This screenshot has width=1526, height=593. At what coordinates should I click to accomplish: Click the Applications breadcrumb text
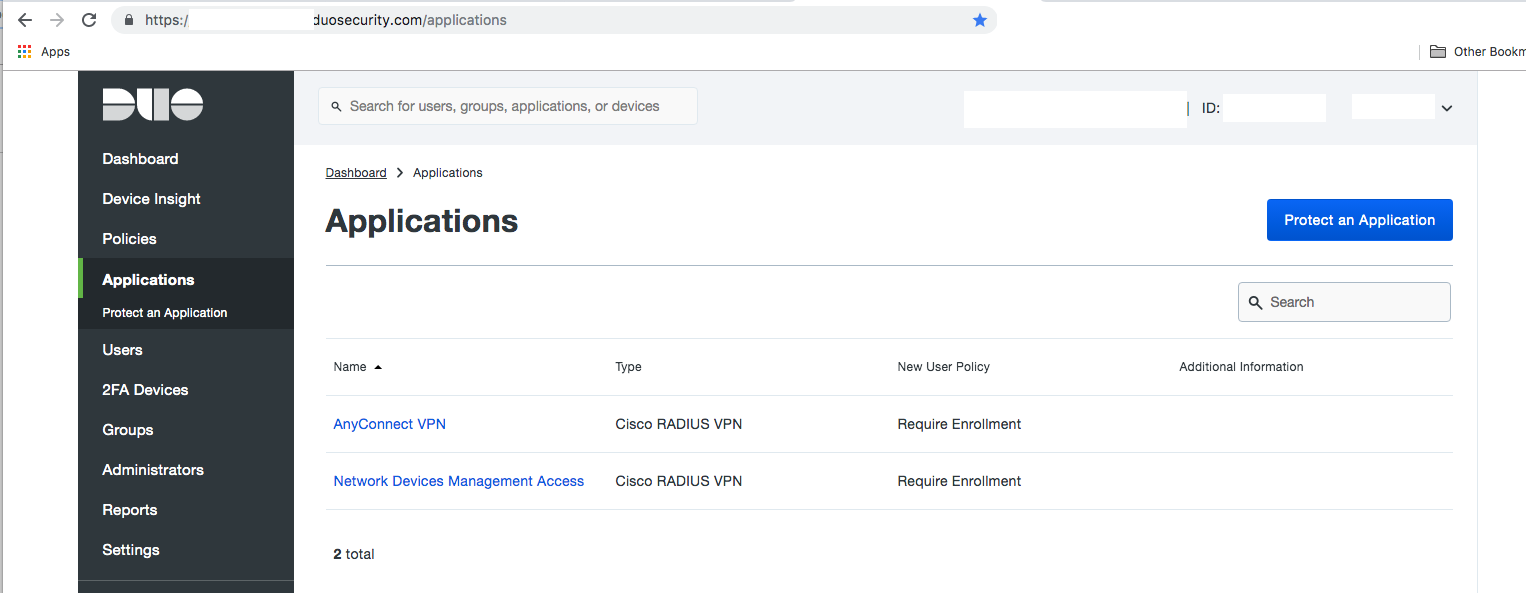click(x=448, y=173)
